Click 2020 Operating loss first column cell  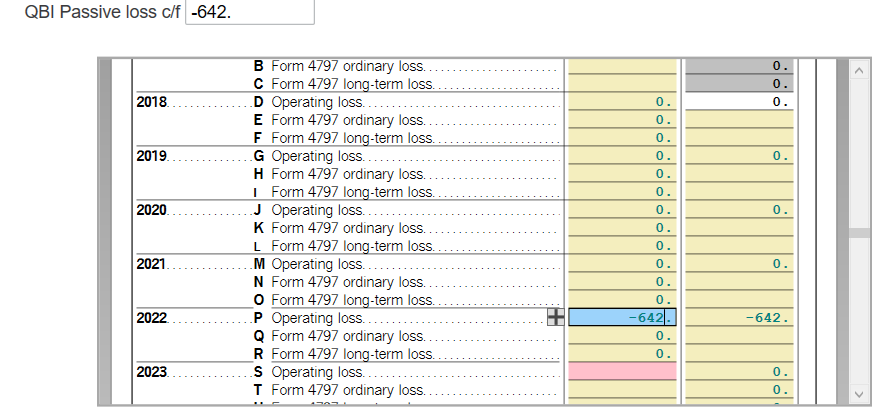(x=622, y=210)
